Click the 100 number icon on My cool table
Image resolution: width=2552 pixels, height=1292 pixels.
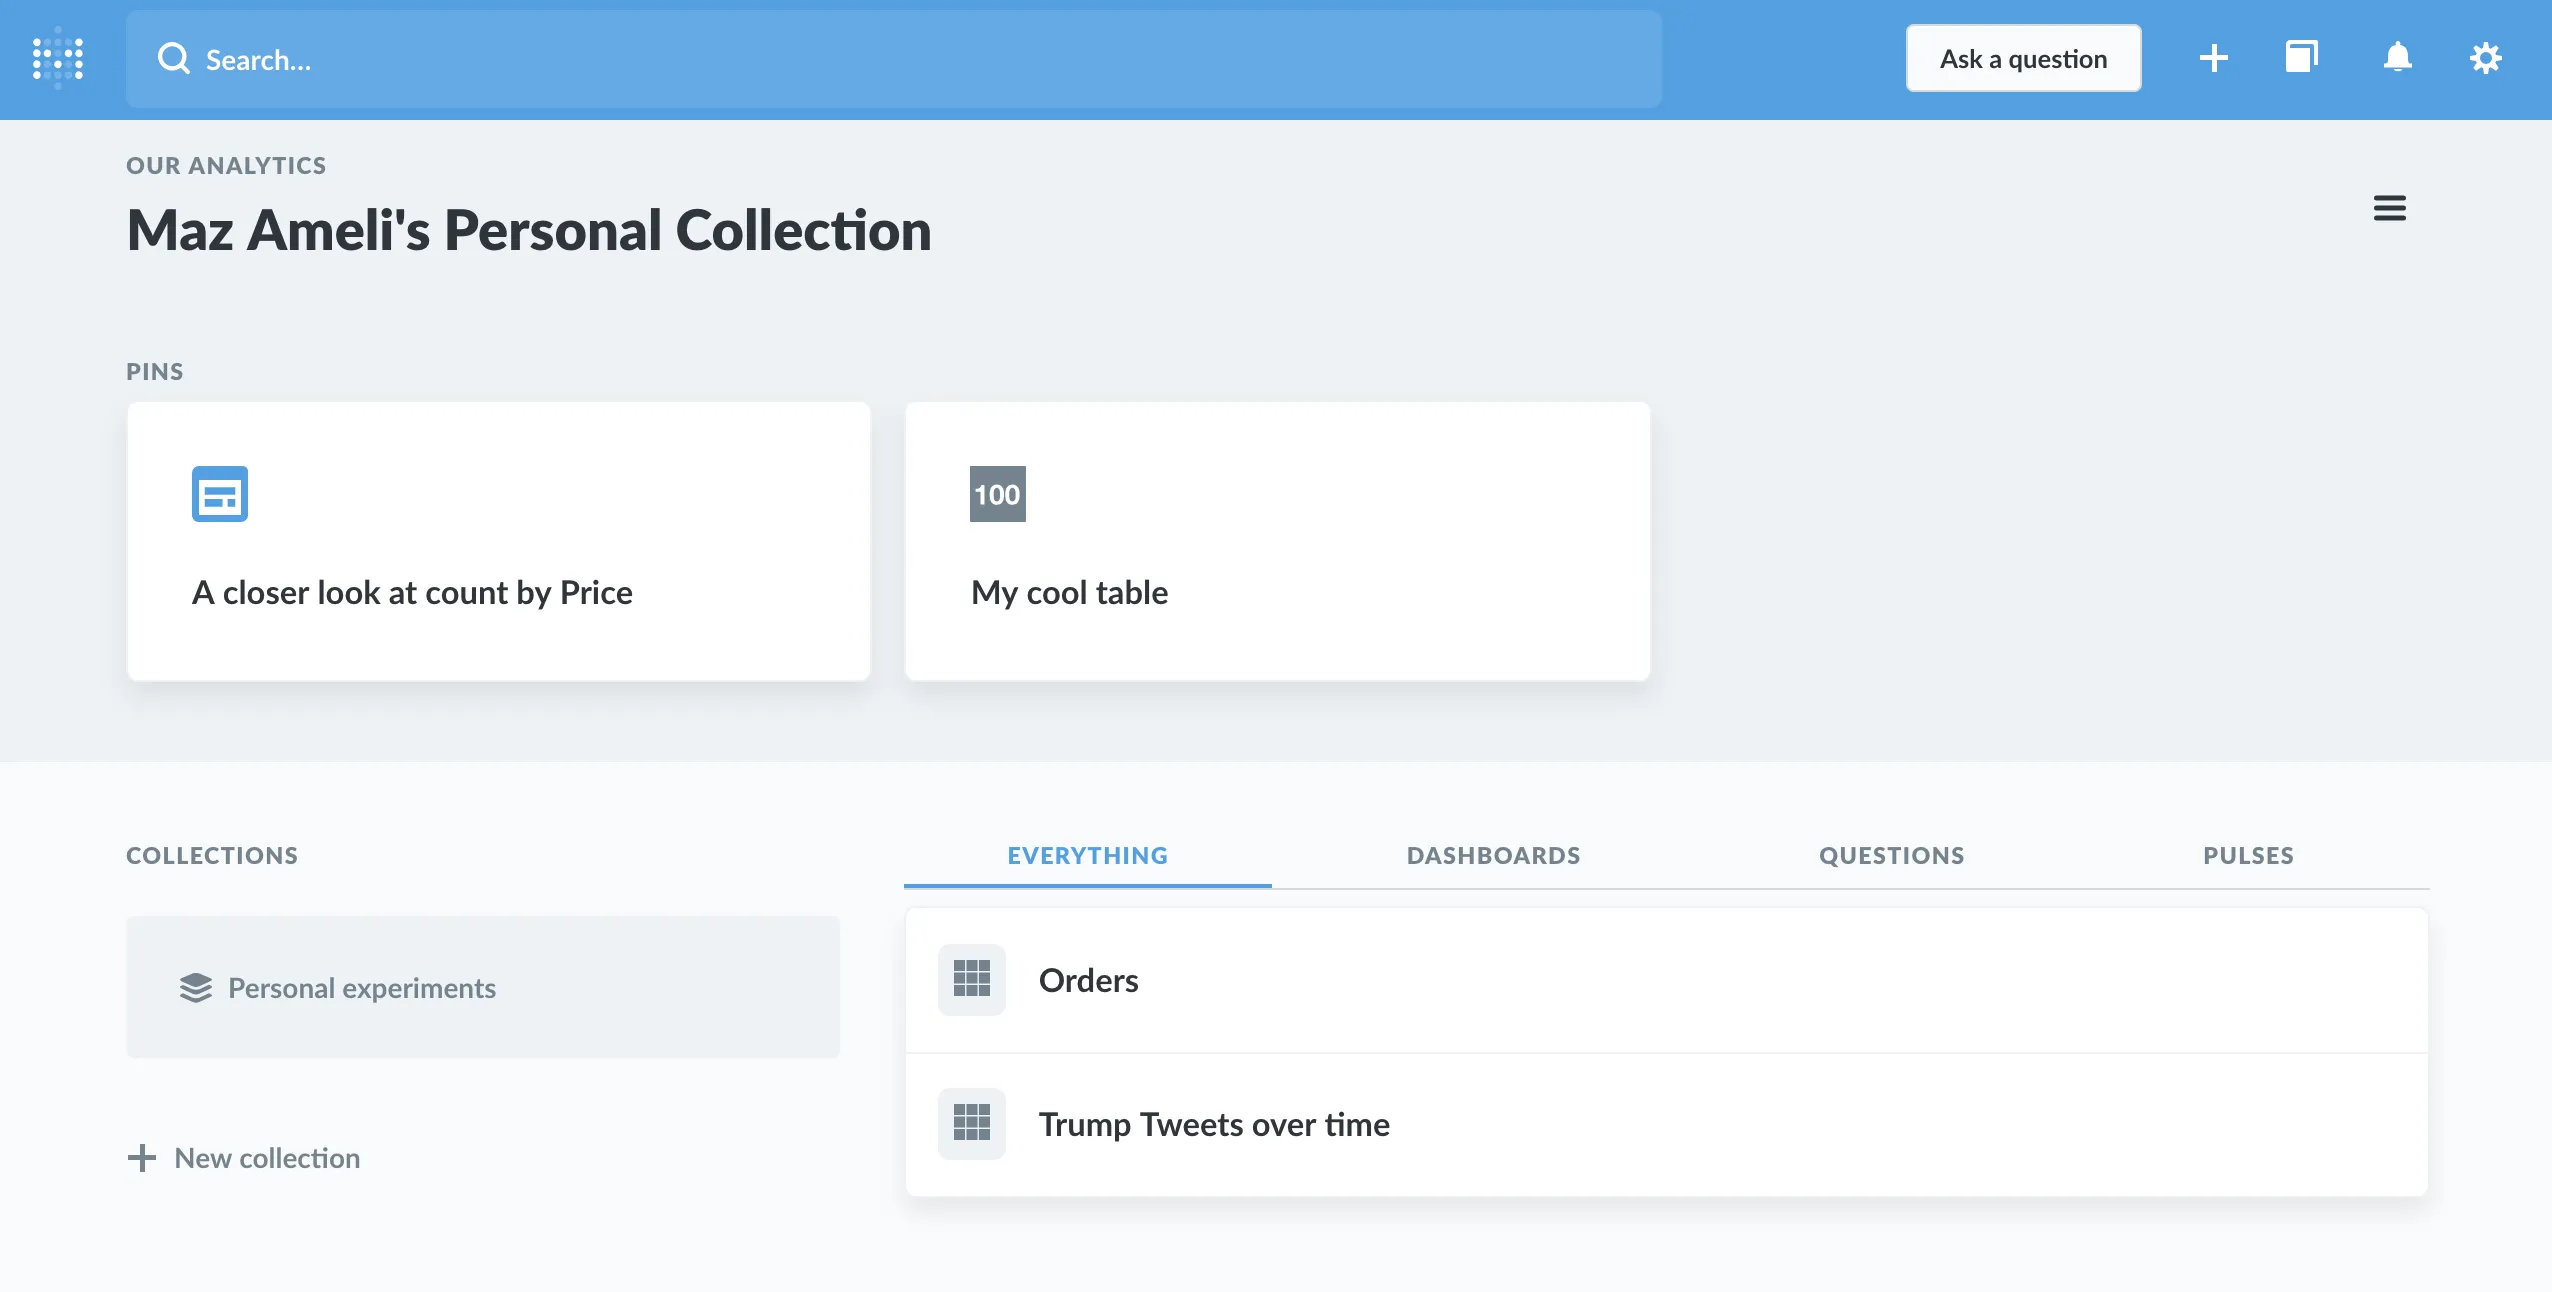pyautogui.click(x=997, y=494)
